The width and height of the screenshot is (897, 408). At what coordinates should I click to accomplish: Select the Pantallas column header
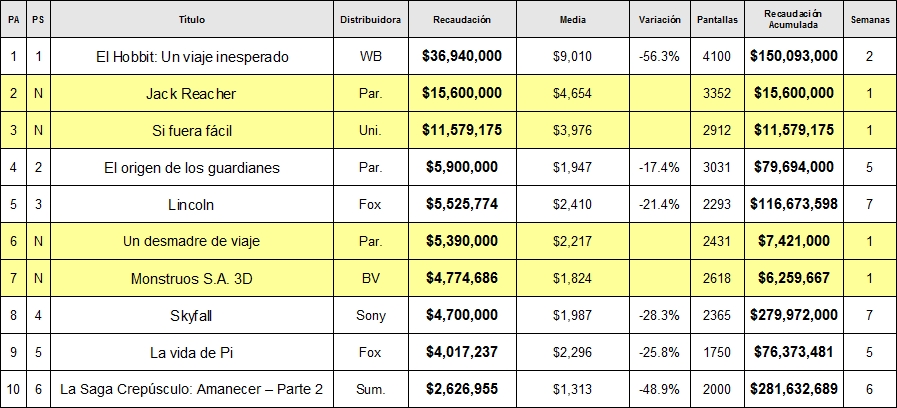click(x=717, y=19)
